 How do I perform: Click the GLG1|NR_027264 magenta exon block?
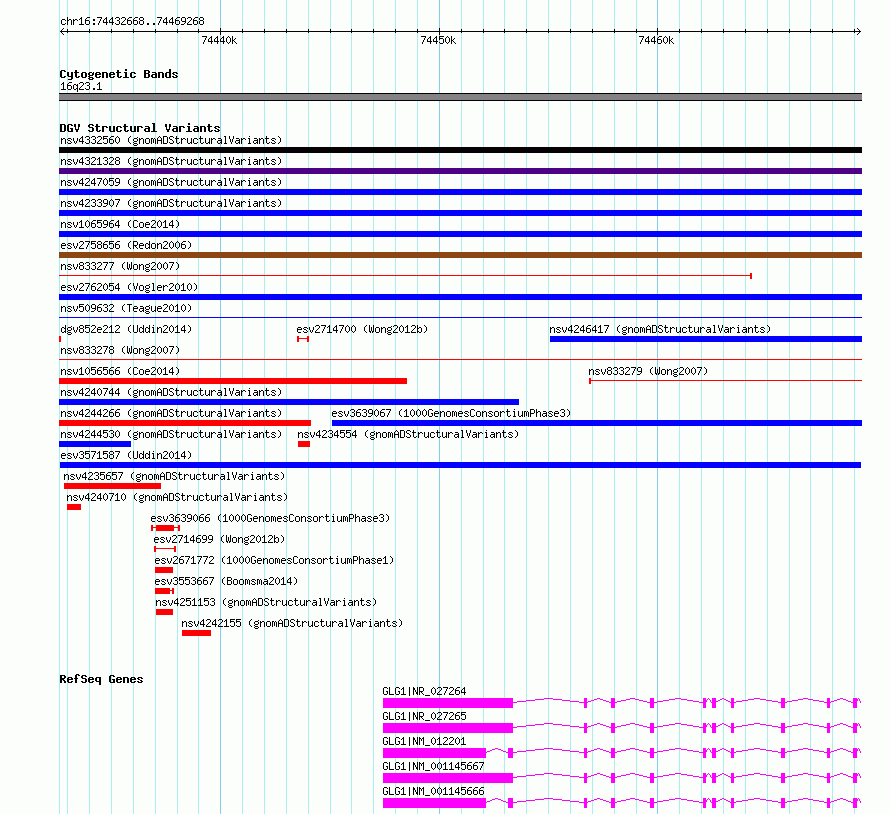(x=448, y=703)
